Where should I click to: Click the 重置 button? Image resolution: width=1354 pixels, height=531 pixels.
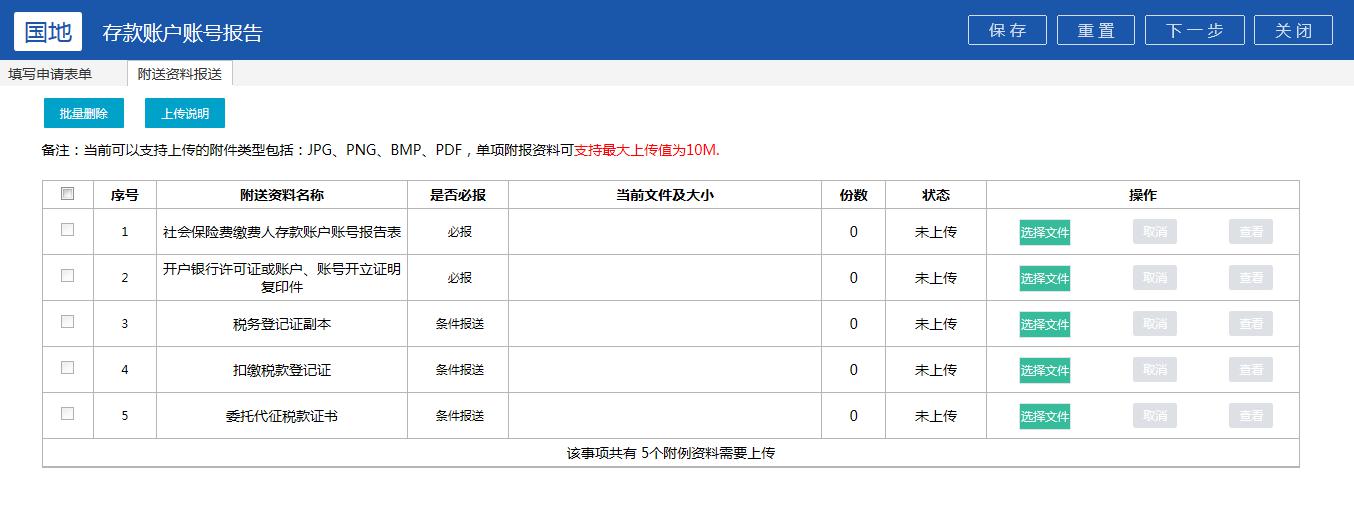(x=1096, y=30)
